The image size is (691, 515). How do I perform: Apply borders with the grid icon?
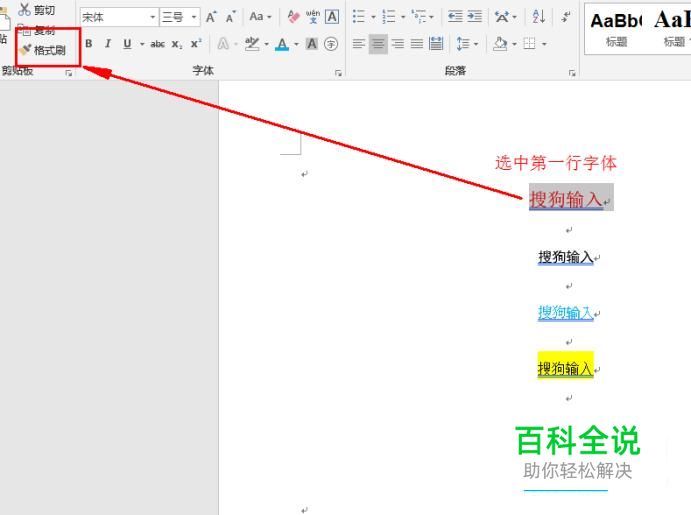(x=529, y=44)
